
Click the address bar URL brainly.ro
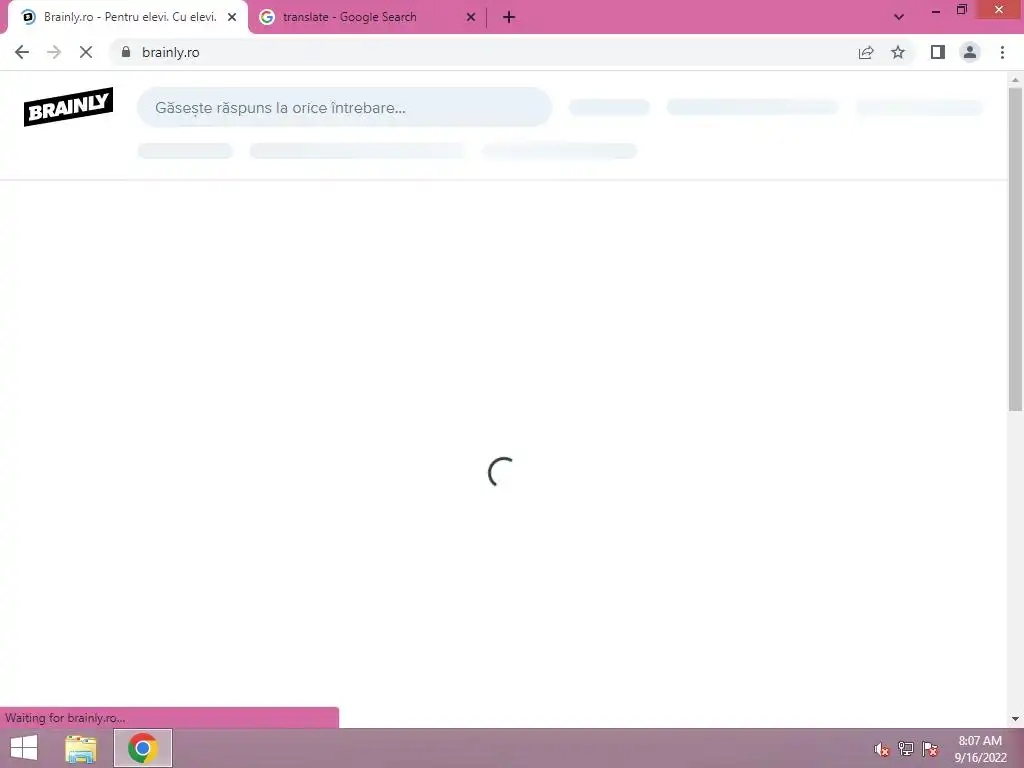click(170, 52)
